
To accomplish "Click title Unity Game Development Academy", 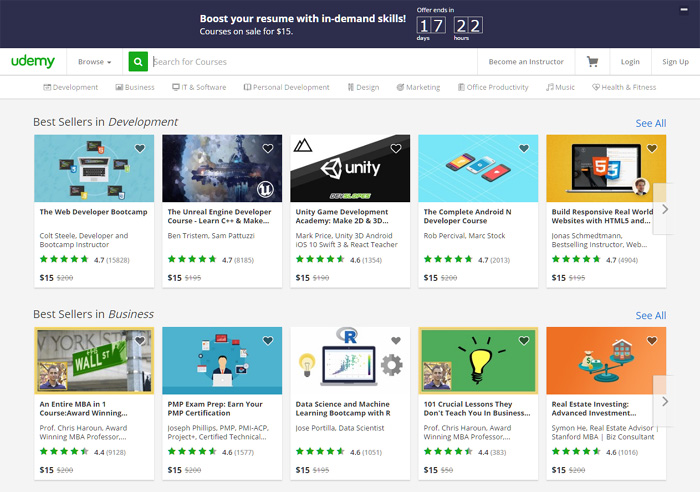I will click(342, 217).
